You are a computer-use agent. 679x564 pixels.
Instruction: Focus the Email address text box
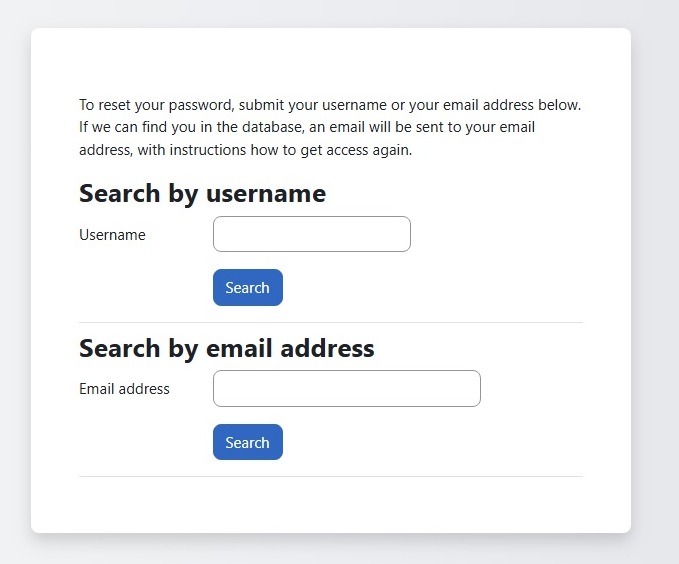point(346,389)
